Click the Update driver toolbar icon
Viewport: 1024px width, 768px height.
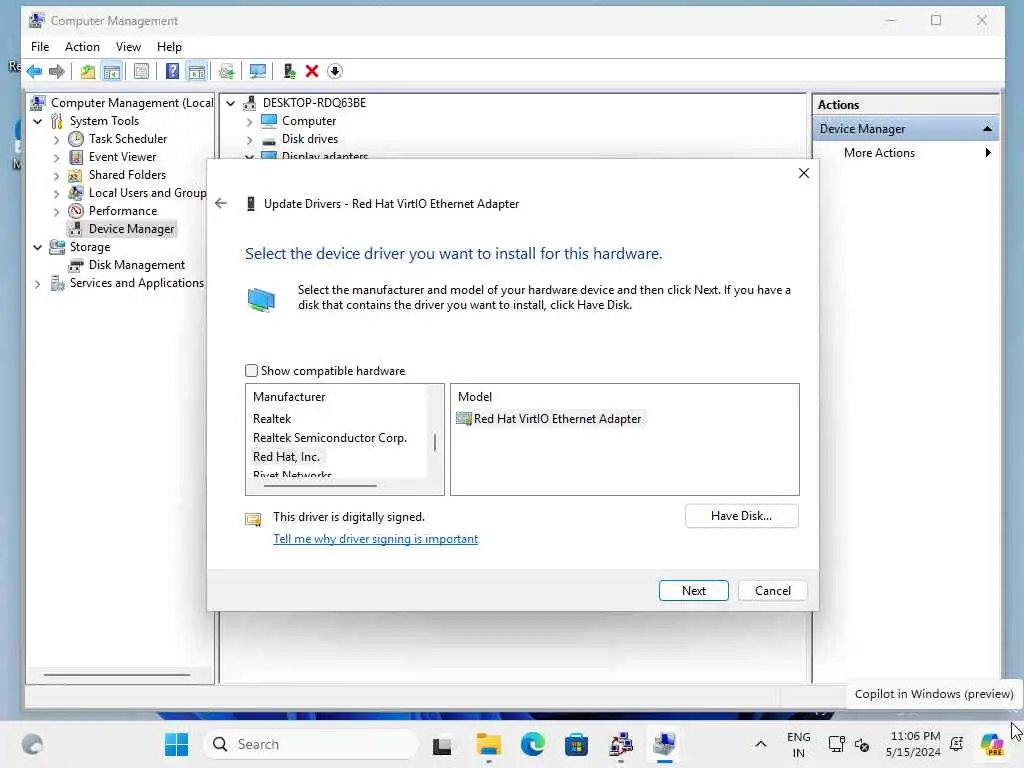pyautogui.click(x=227, y=71)
